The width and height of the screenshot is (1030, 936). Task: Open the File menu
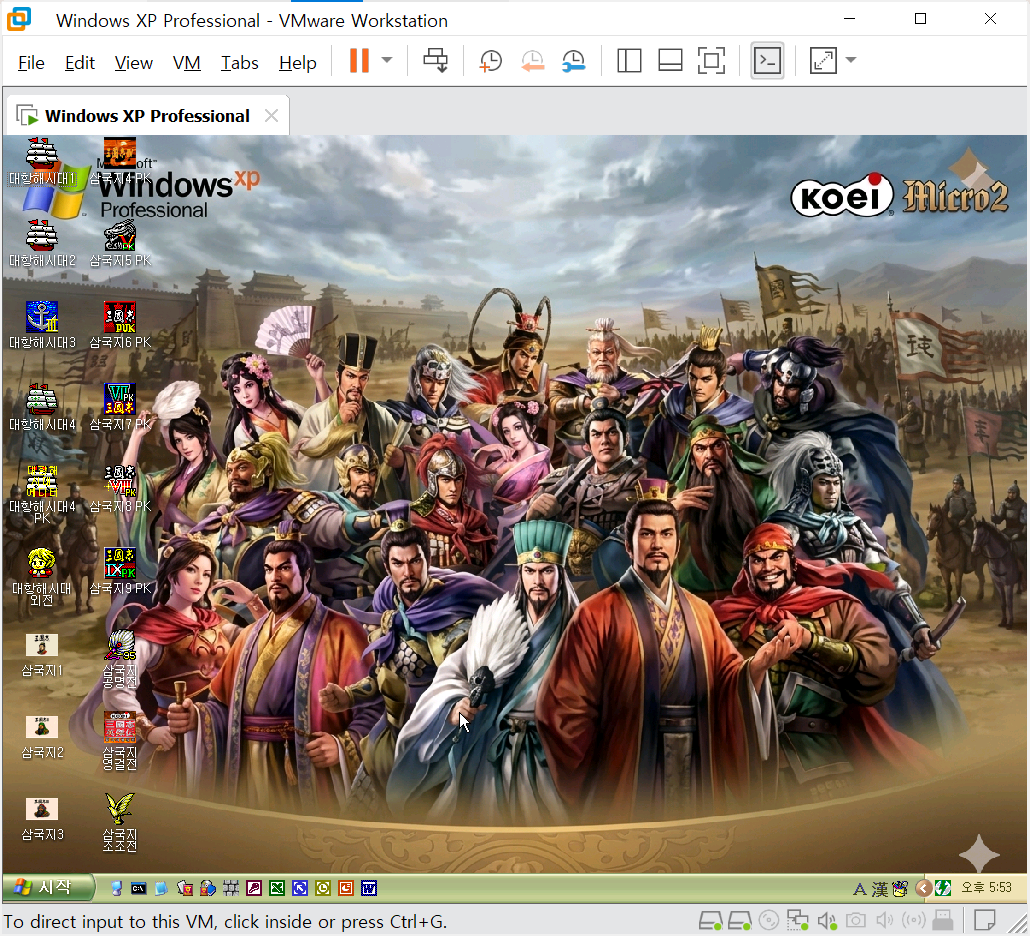(31, 63)
